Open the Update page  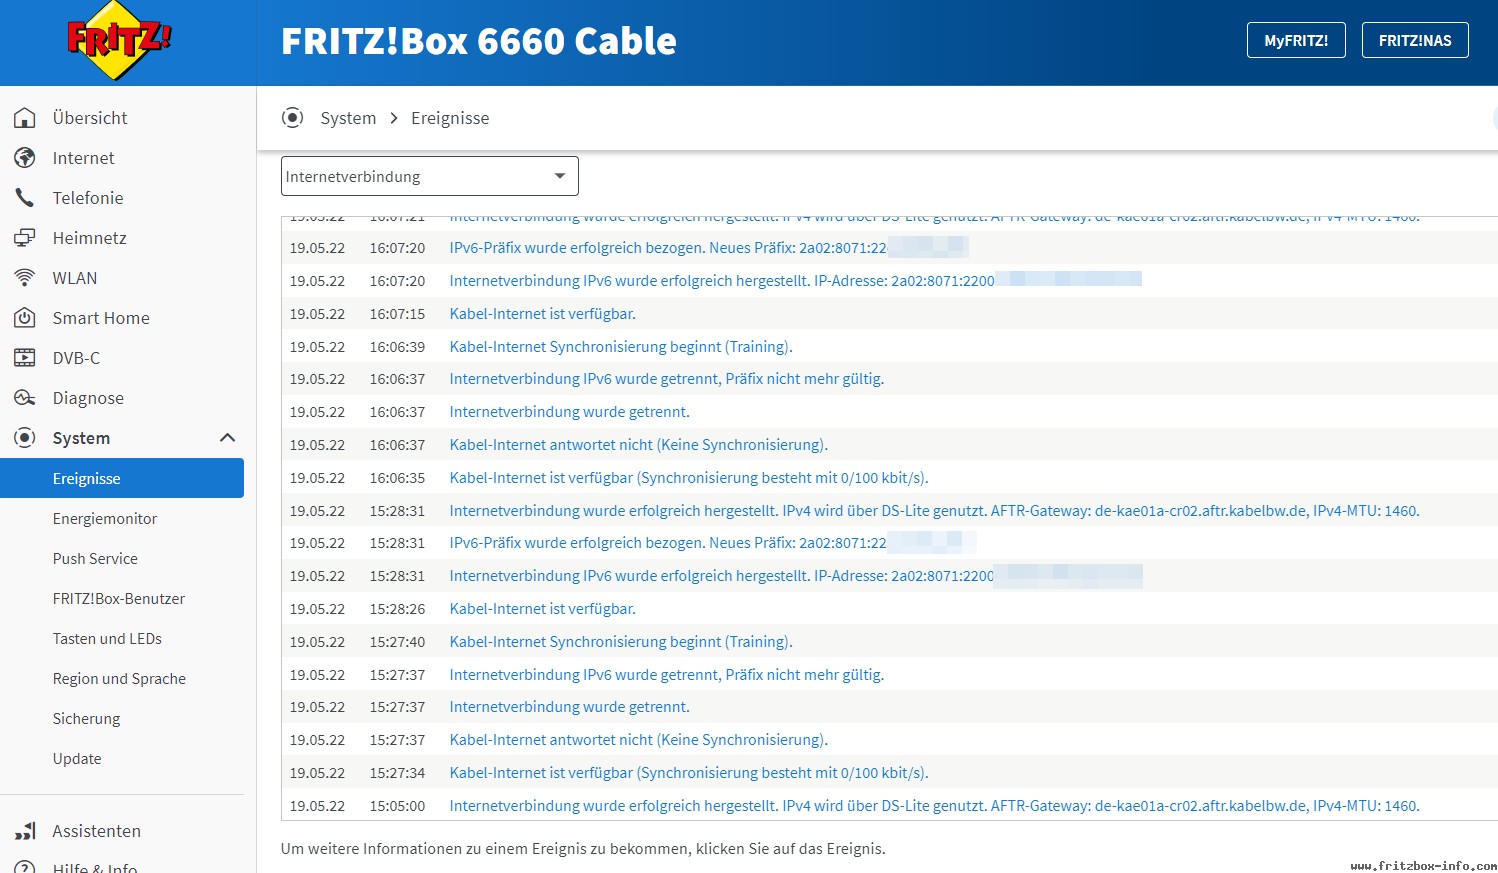(x=77, y=758)
